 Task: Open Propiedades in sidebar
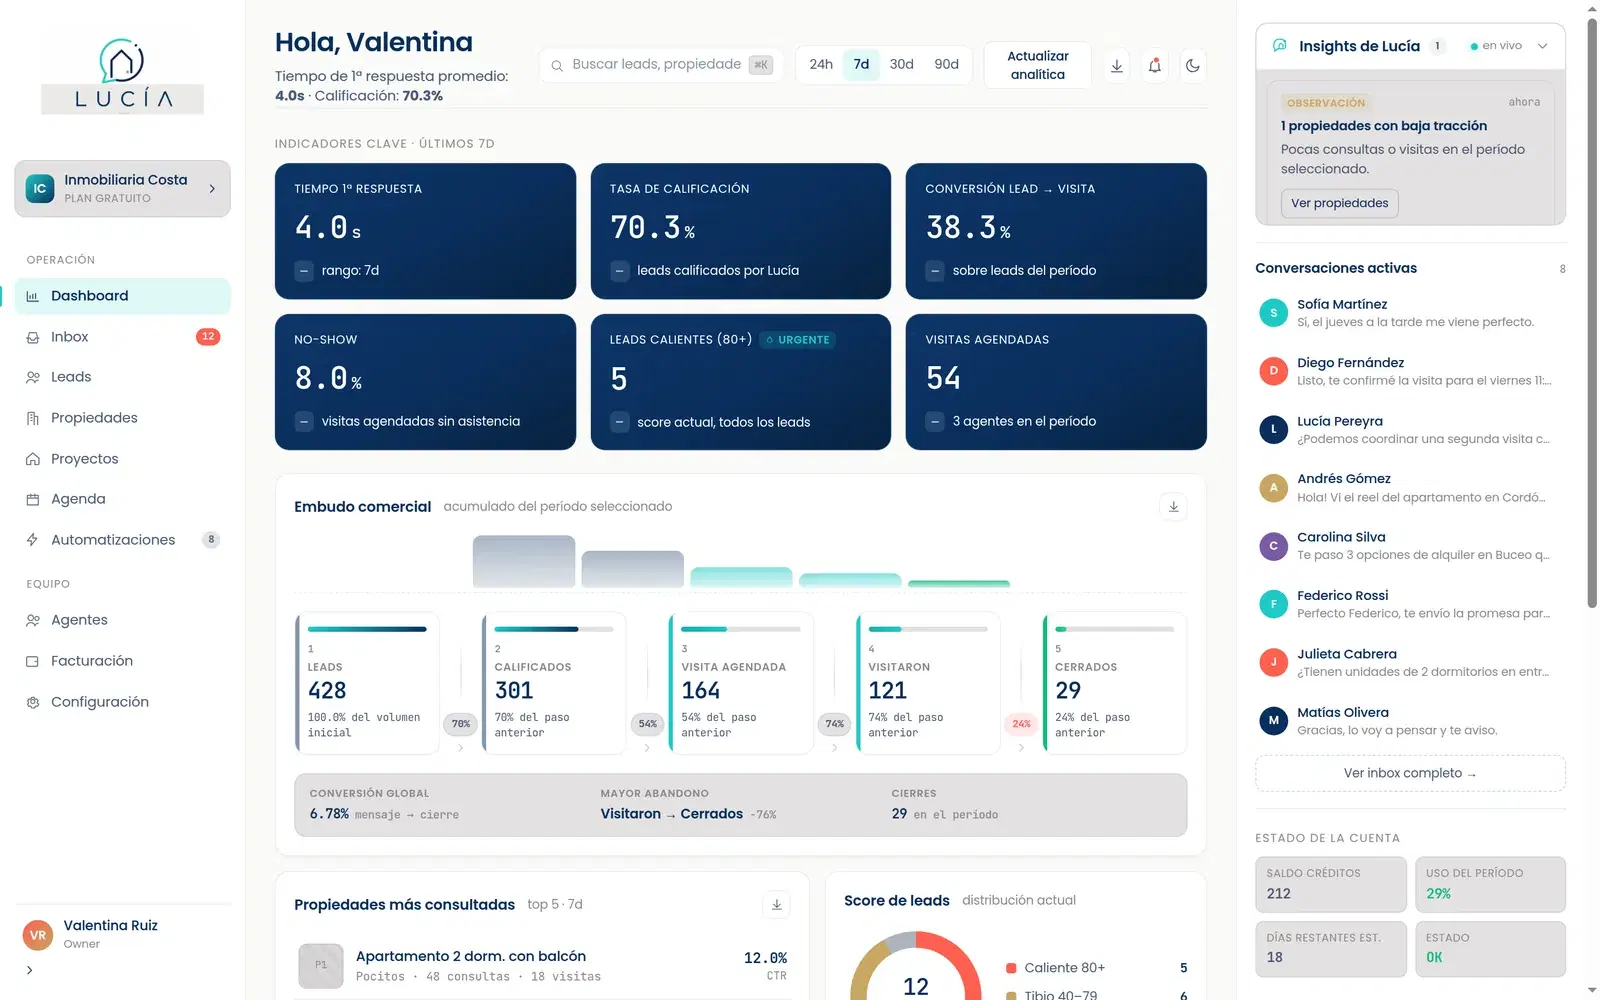(122, 418)
